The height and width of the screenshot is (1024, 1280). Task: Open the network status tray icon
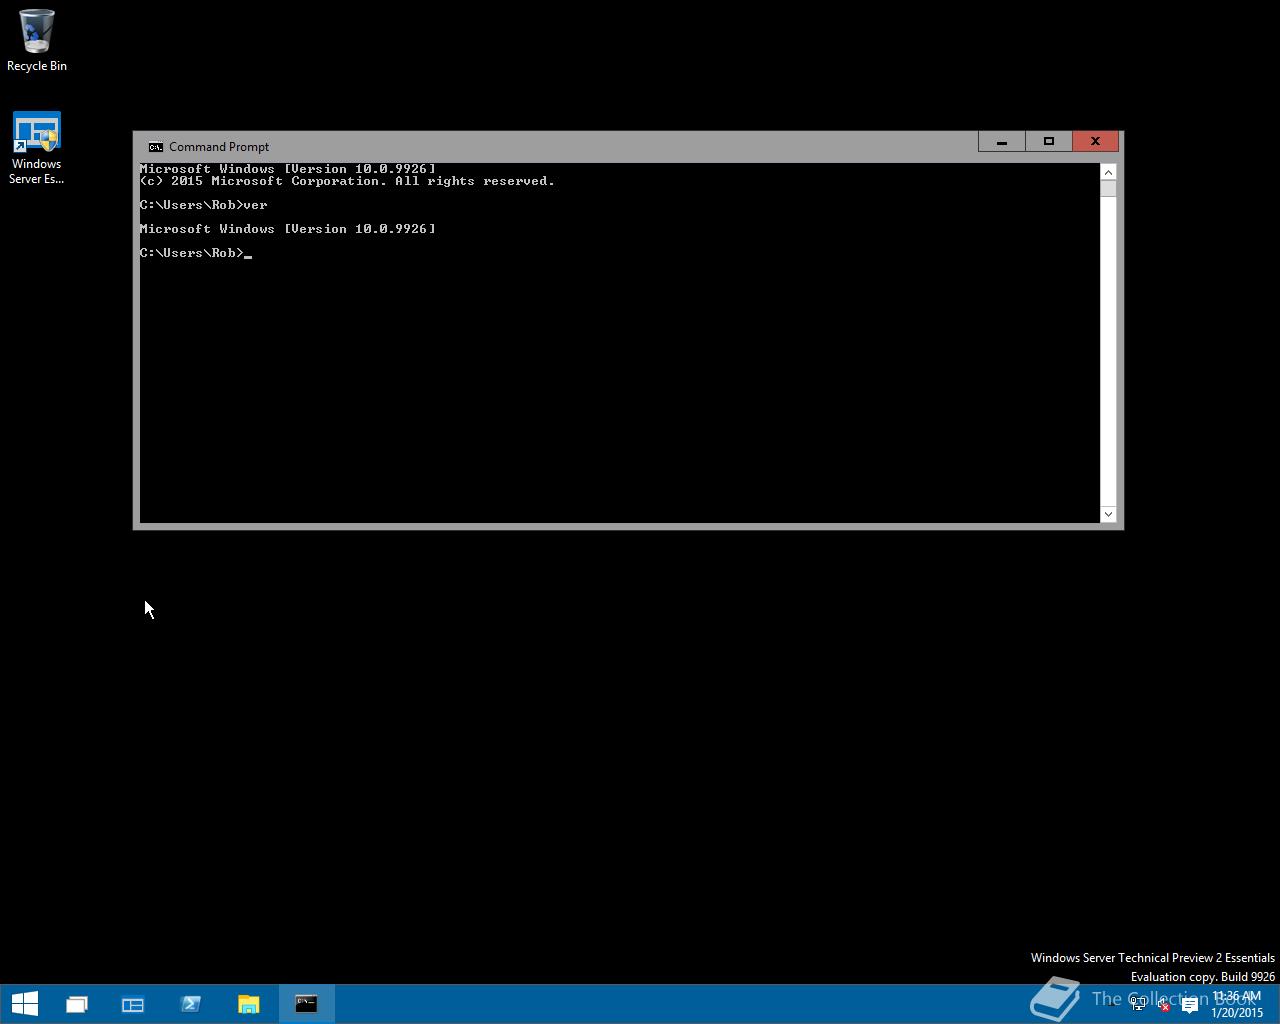tap(1138, 1005)
